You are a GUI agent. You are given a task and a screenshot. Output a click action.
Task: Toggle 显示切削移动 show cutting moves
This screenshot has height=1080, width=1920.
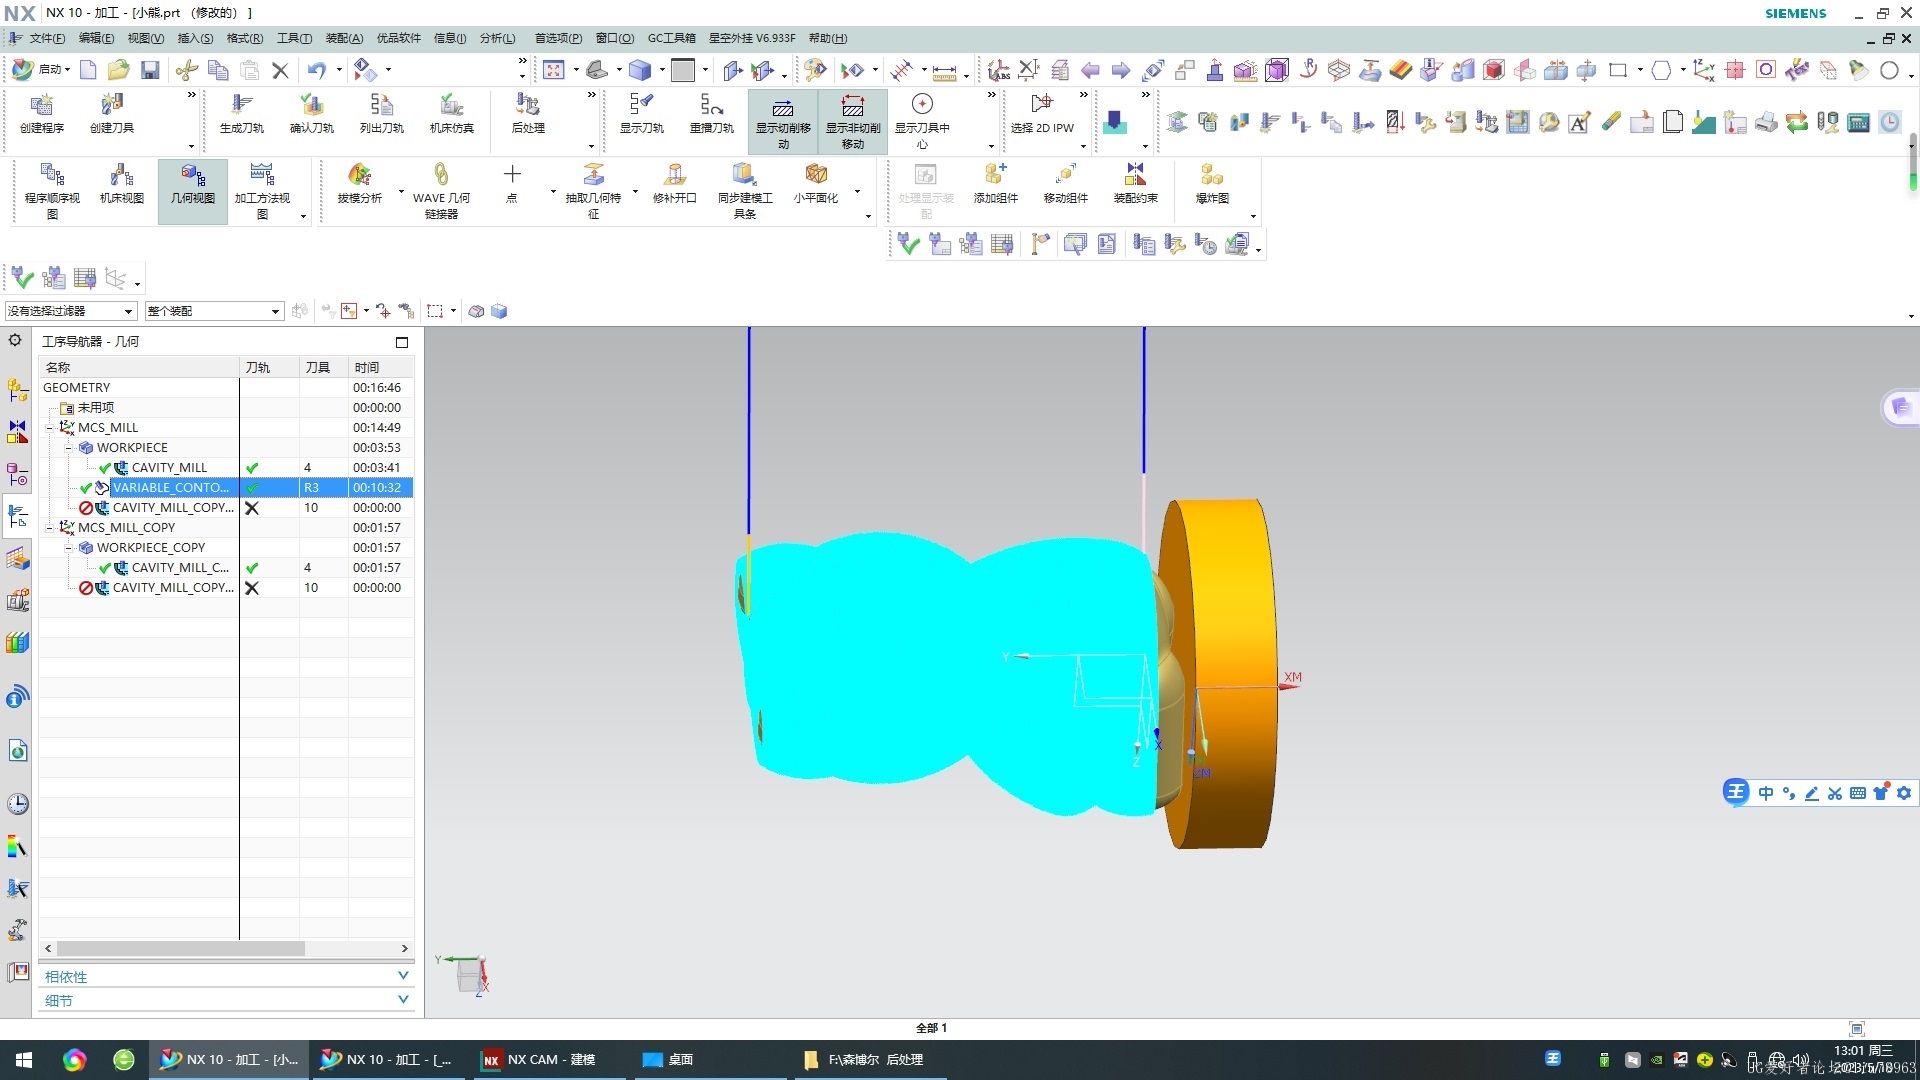pyautogui.click(x=783, y=120)
